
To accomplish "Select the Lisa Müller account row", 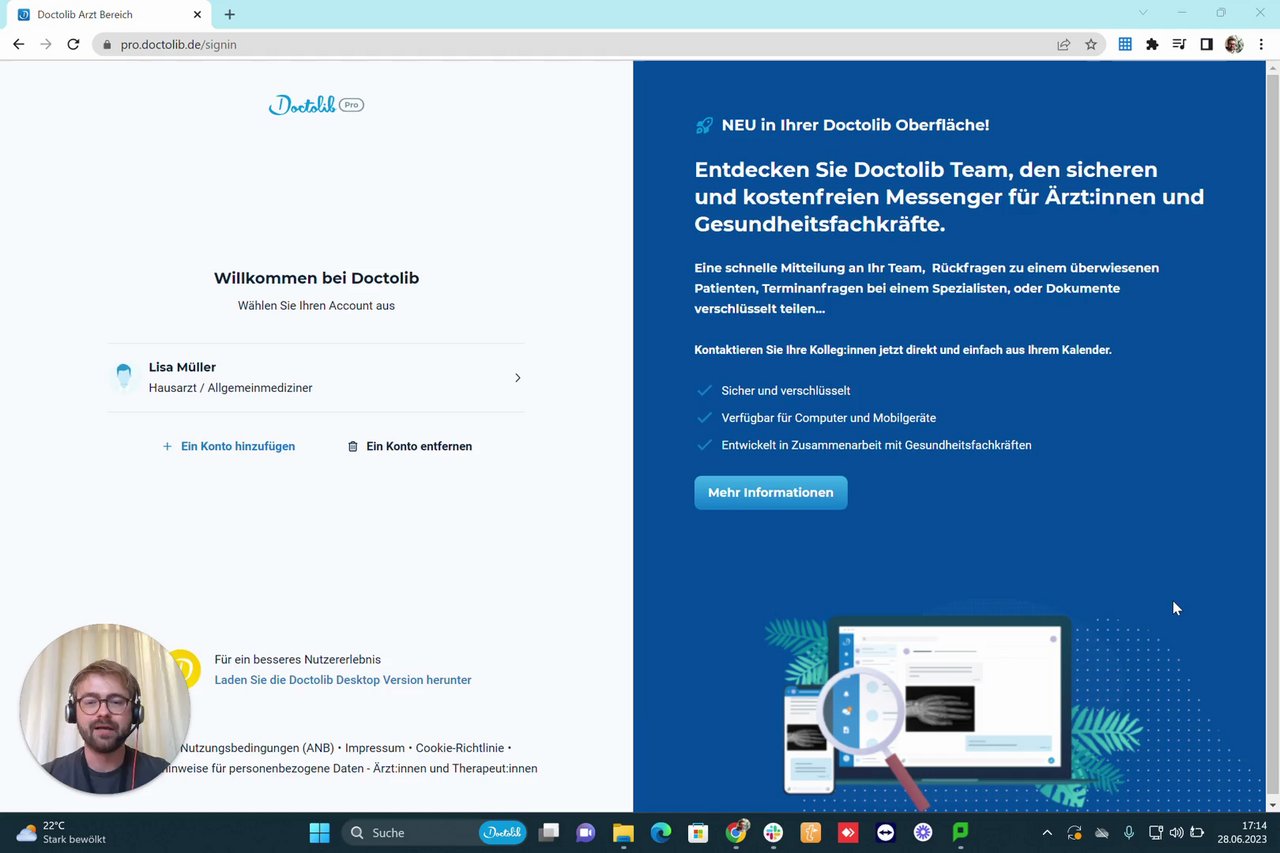I will [316, 377].
